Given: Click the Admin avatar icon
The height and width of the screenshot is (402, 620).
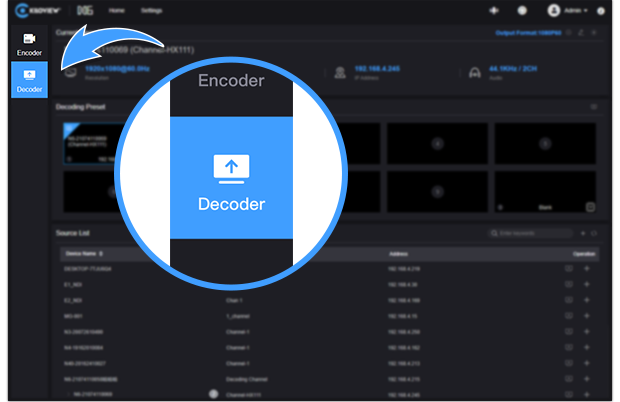Looking at the screenshot, I should (554, 11).
